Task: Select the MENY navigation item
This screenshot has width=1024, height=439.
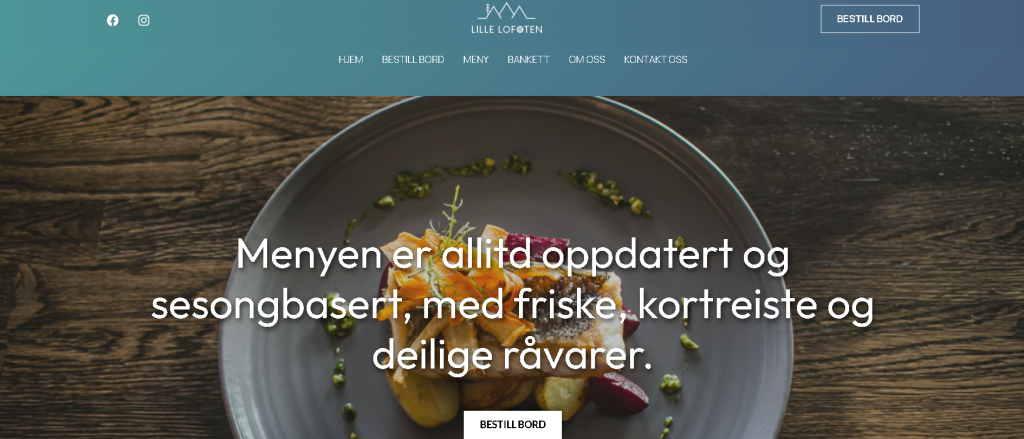Action: (475, 59)
